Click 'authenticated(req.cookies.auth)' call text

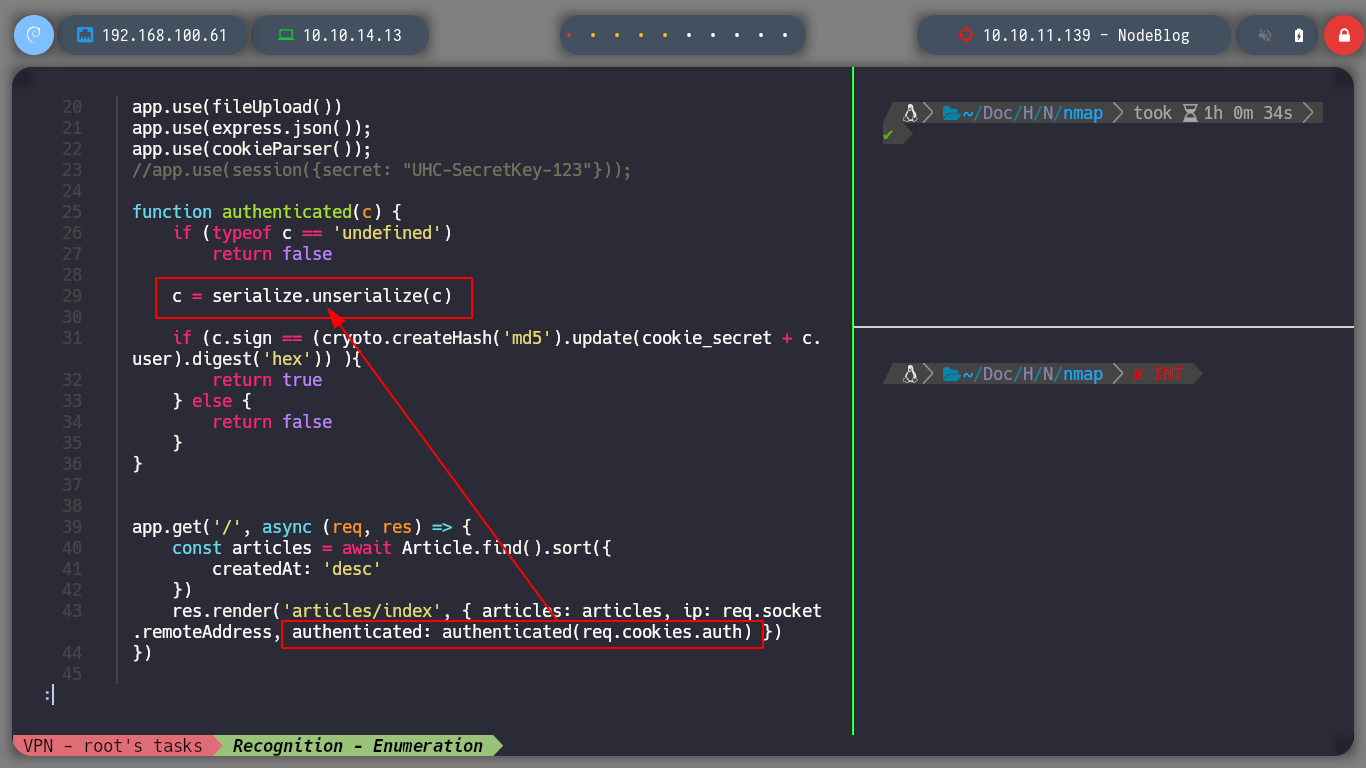(x=597, y=632)
